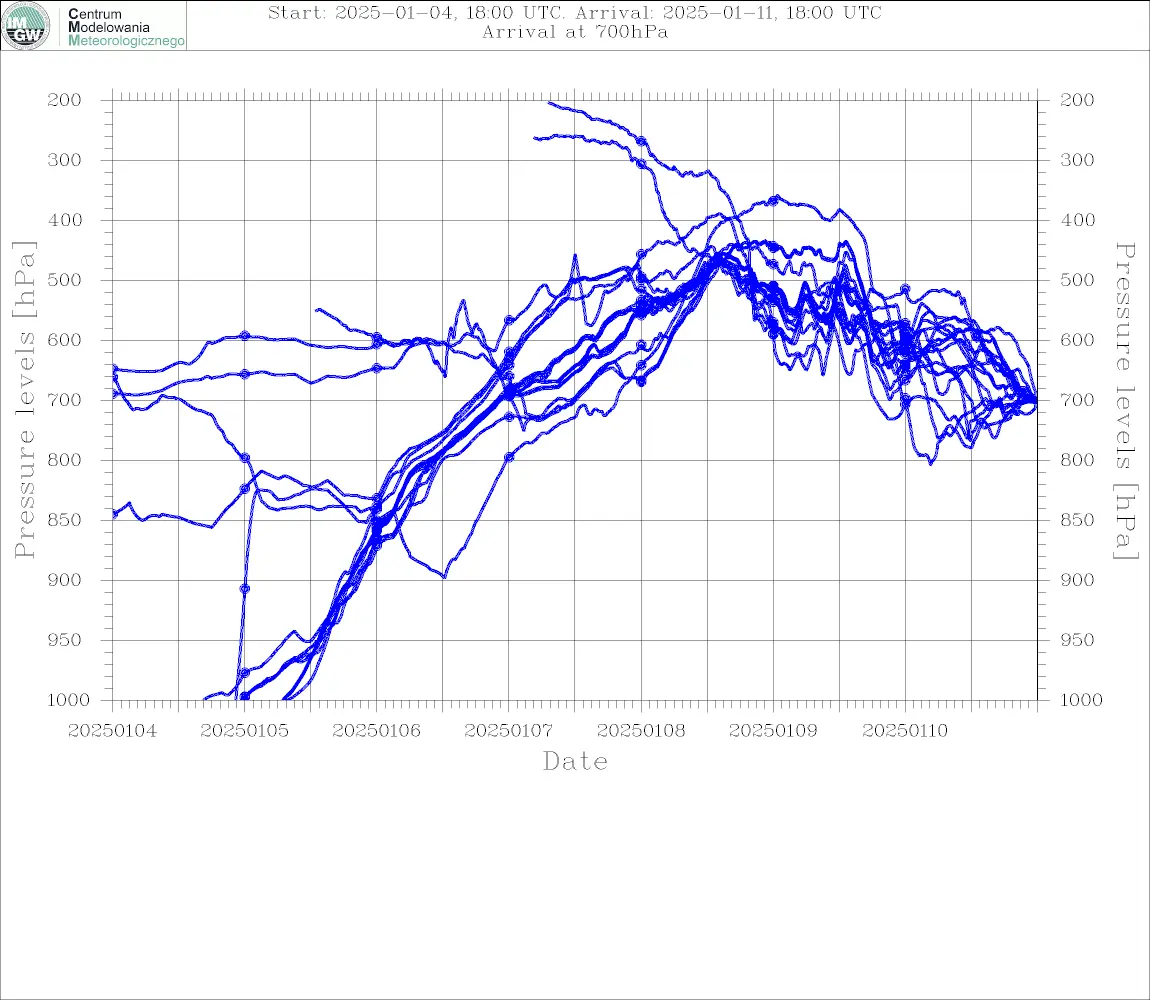Viewport: 1150px width, 1000px height.
Task: Click the 20250108 date label
Action: click(641, 731)
